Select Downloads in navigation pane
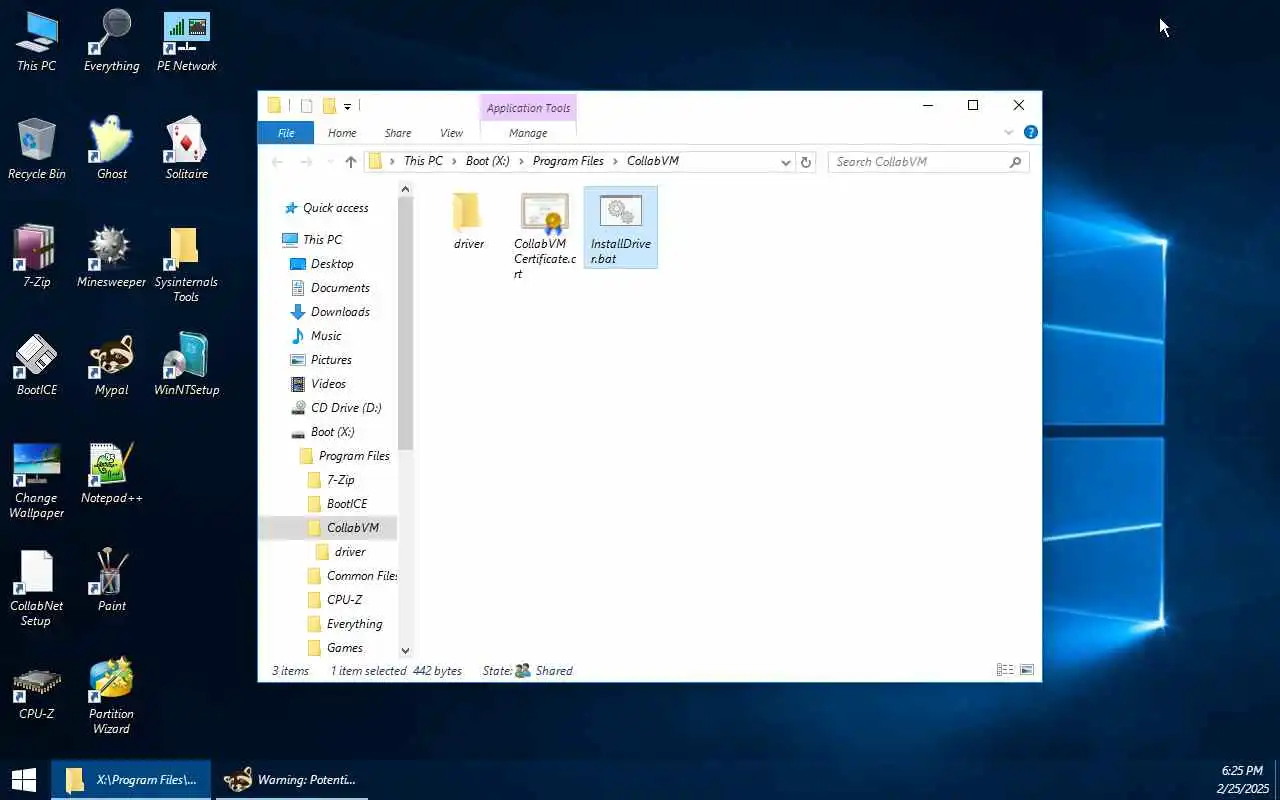This screenshot has height=800, width=1280. click(x=340, y=312)
